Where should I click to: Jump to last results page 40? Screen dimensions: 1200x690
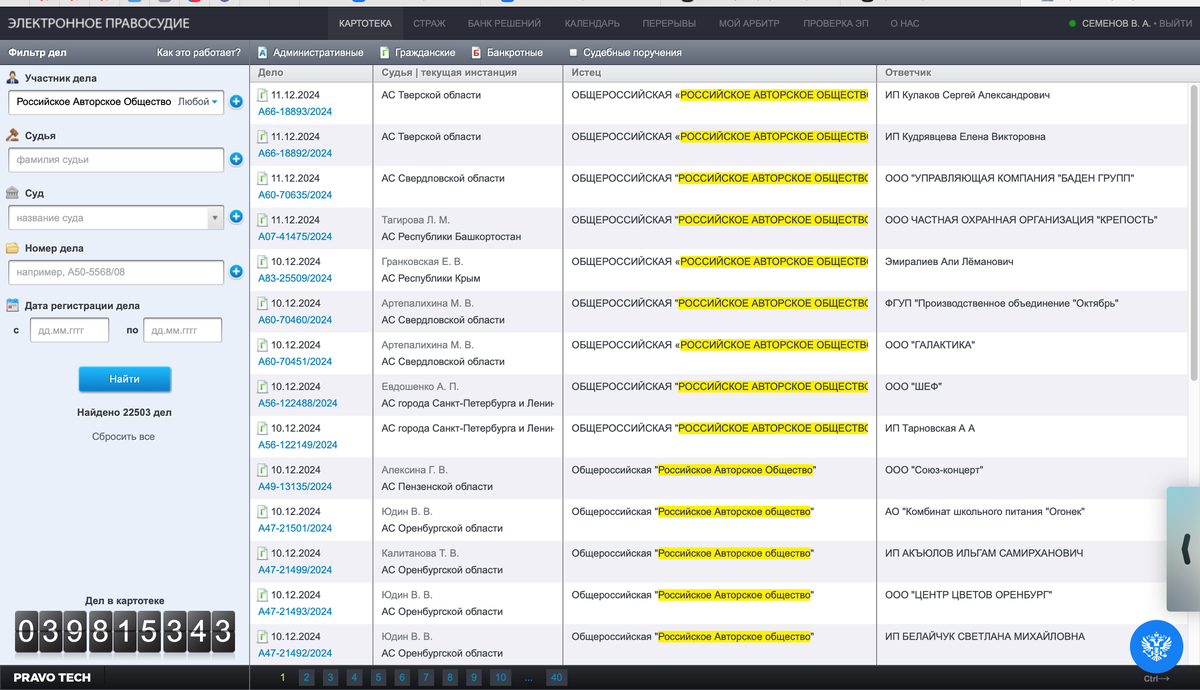pyautogui.click(x=557, y=678)
